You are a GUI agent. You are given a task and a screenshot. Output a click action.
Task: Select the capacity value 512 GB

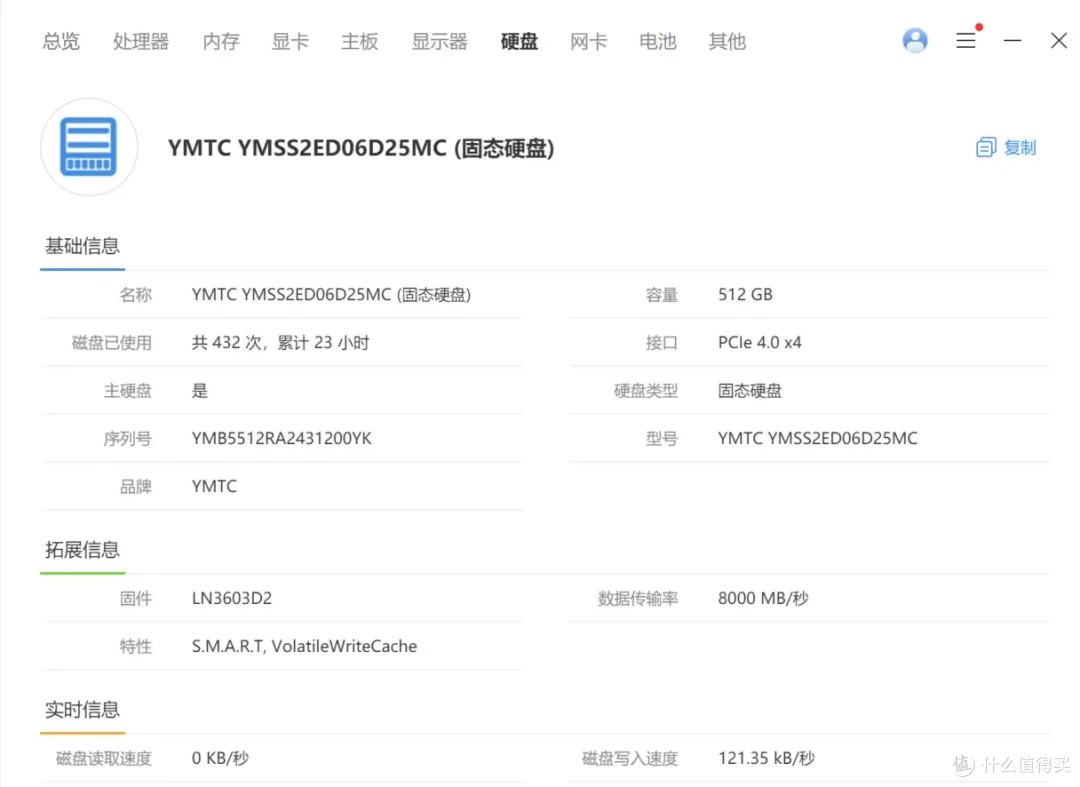(745, 295)
